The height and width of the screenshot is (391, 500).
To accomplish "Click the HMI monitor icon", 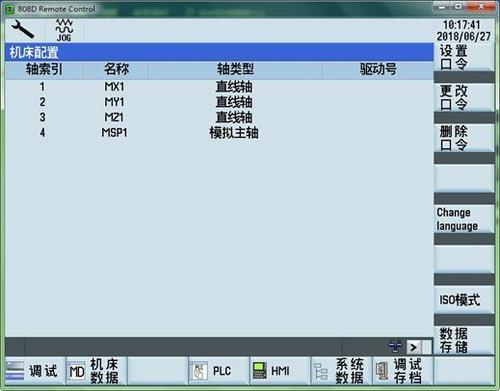I will coord(260,371).
